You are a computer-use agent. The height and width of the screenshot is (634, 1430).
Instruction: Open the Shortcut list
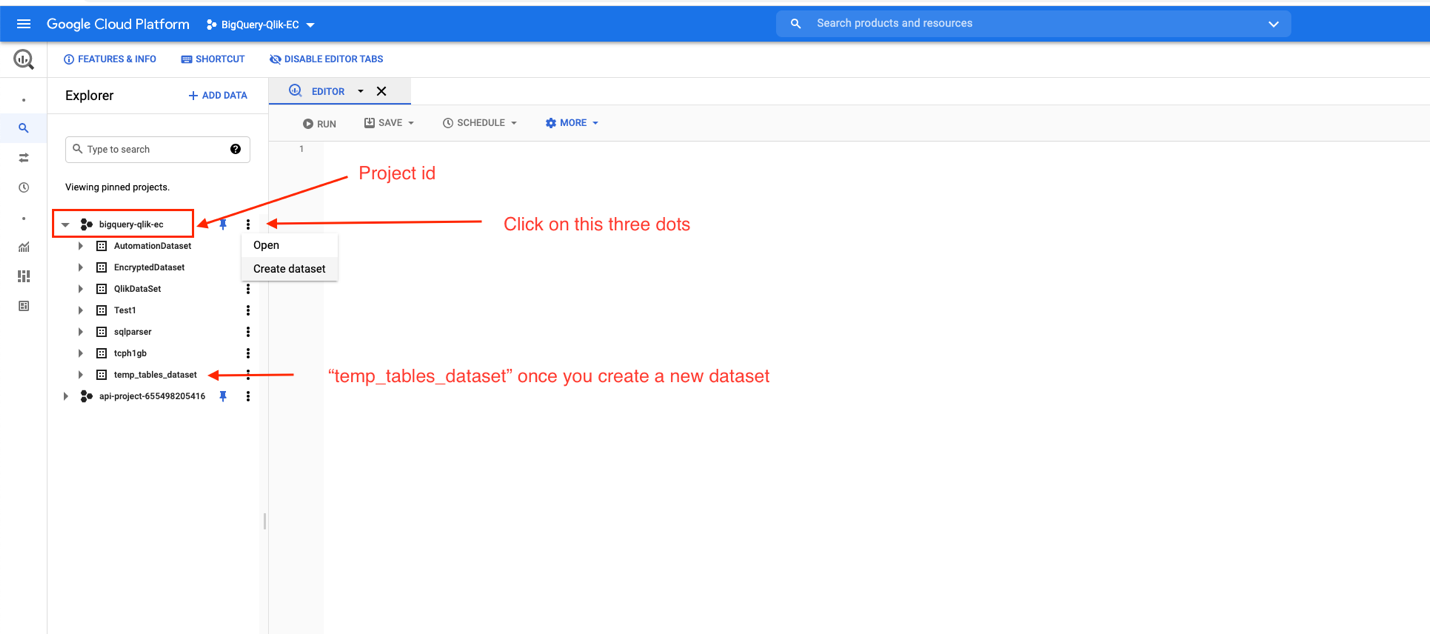click(213, 59)
